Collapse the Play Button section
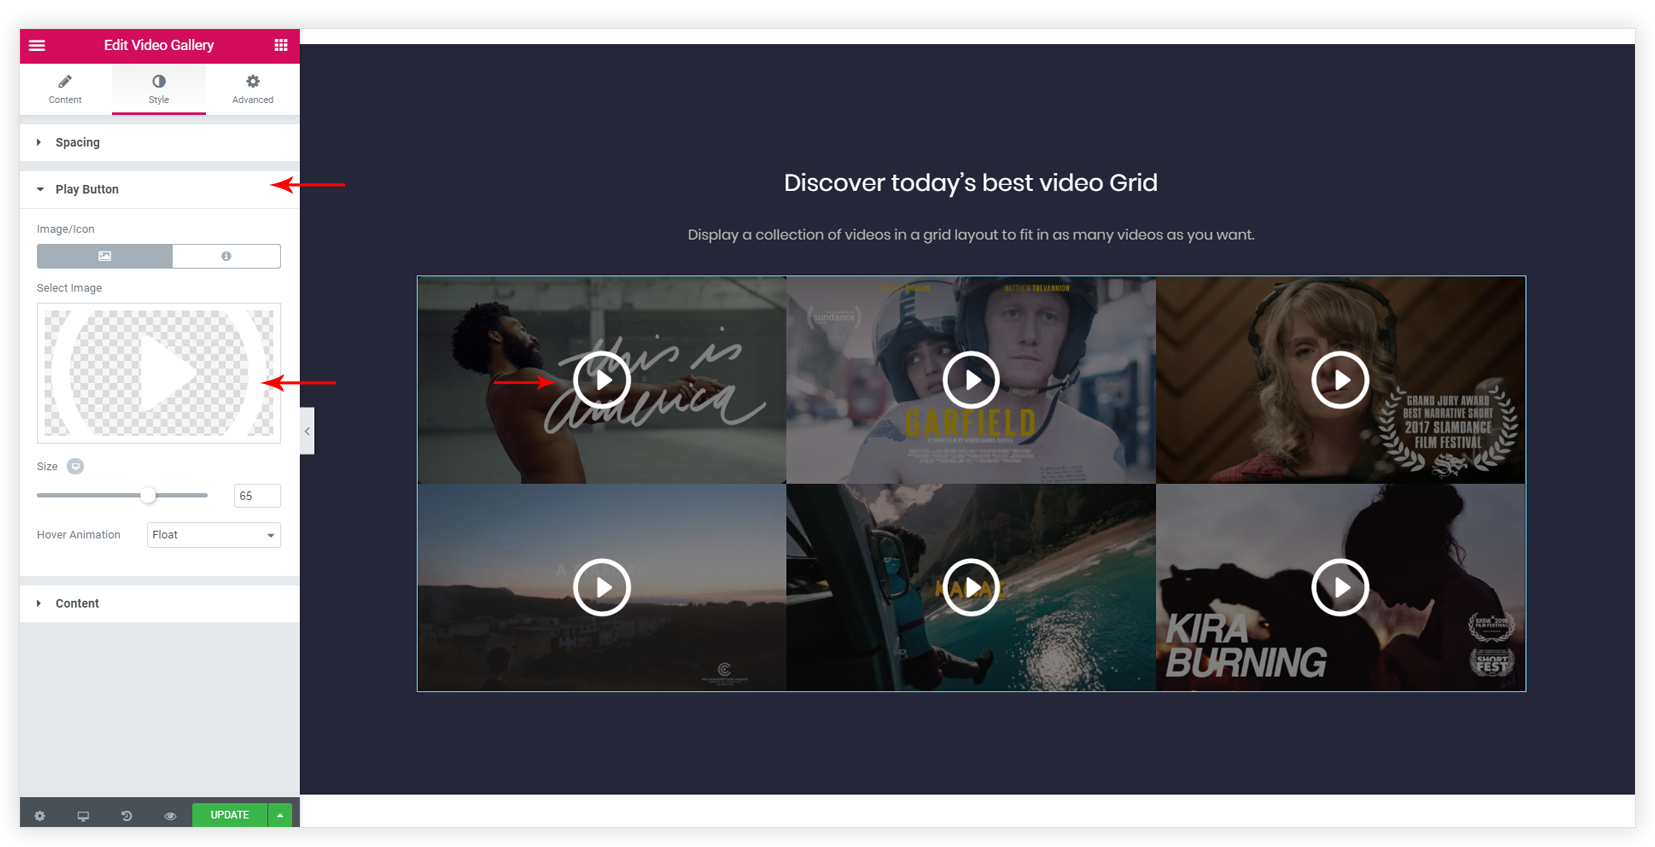This screenshot has width=1655, height=847. coord(160,189)
